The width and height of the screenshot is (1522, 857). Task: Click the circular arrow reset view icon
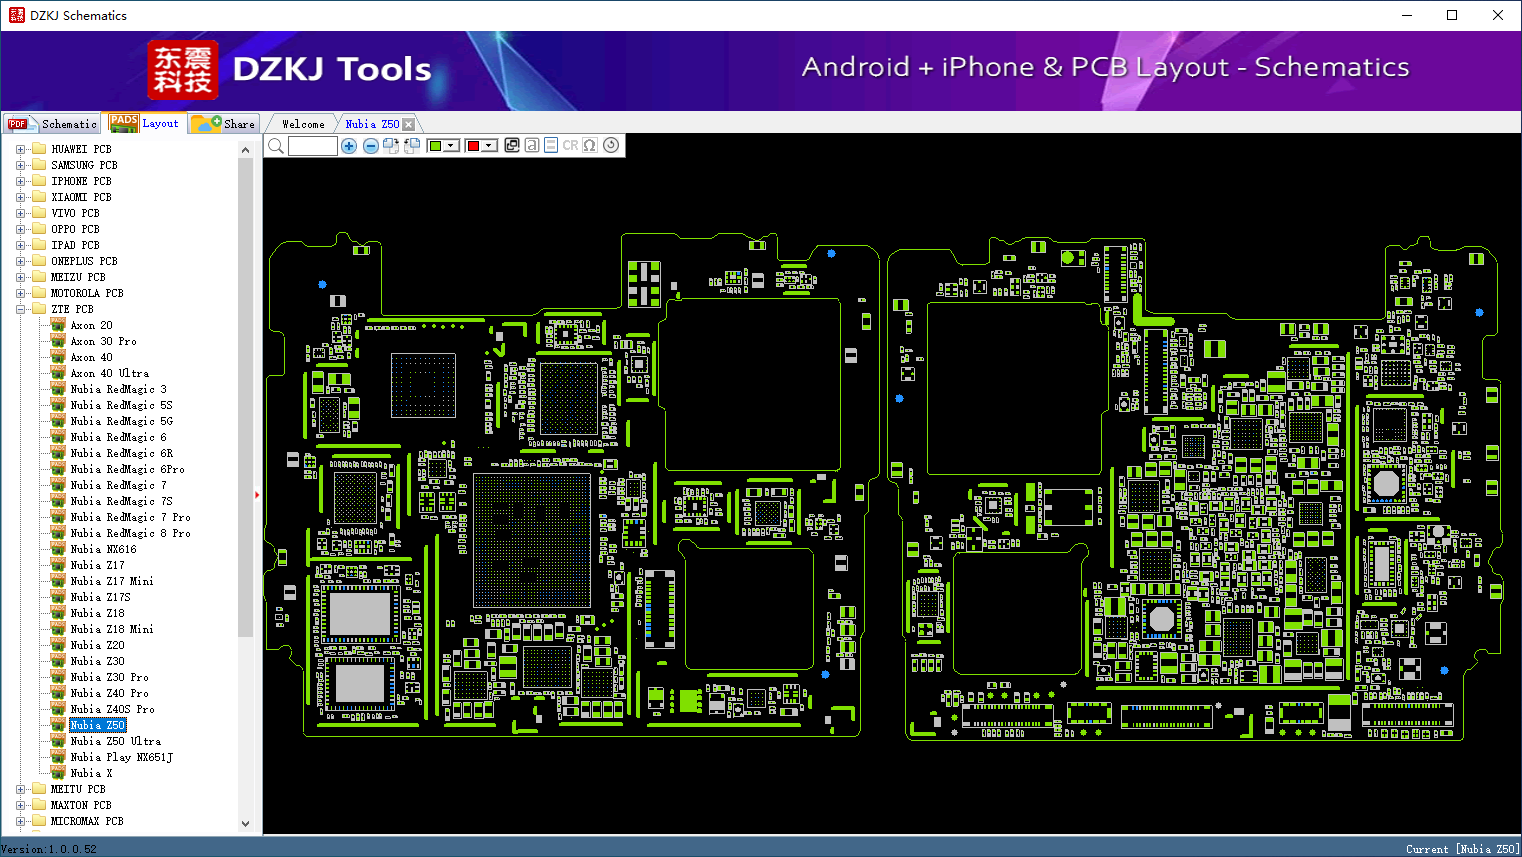tap(611, 145)
